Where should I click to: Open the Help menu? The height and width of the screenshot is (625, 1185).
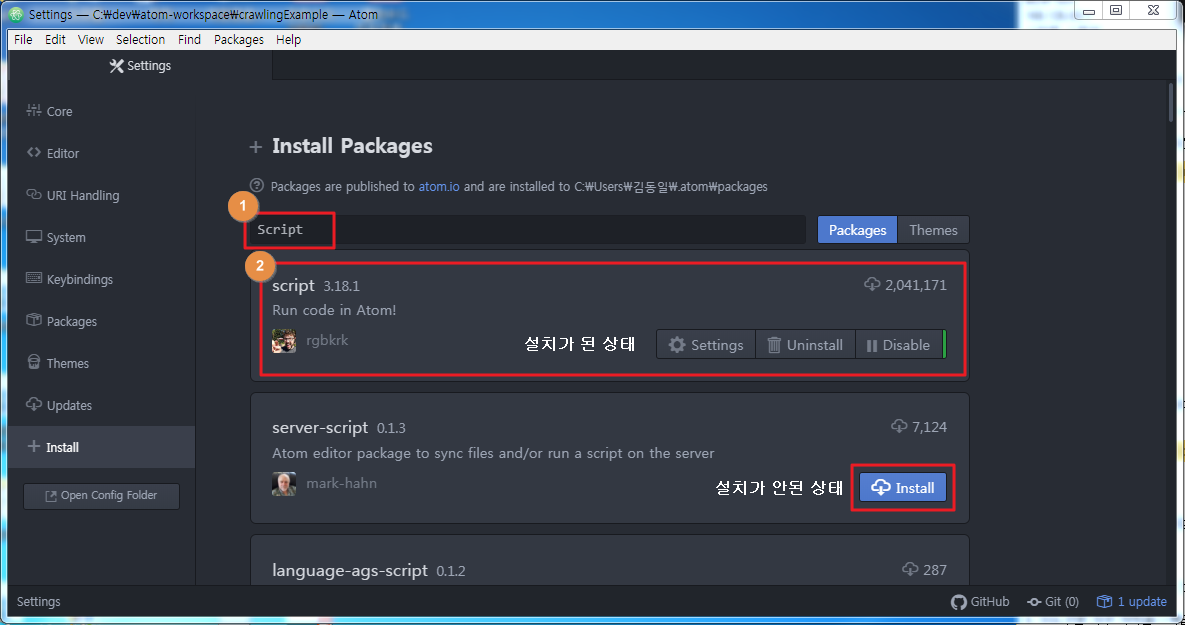(x=288, y=39)
